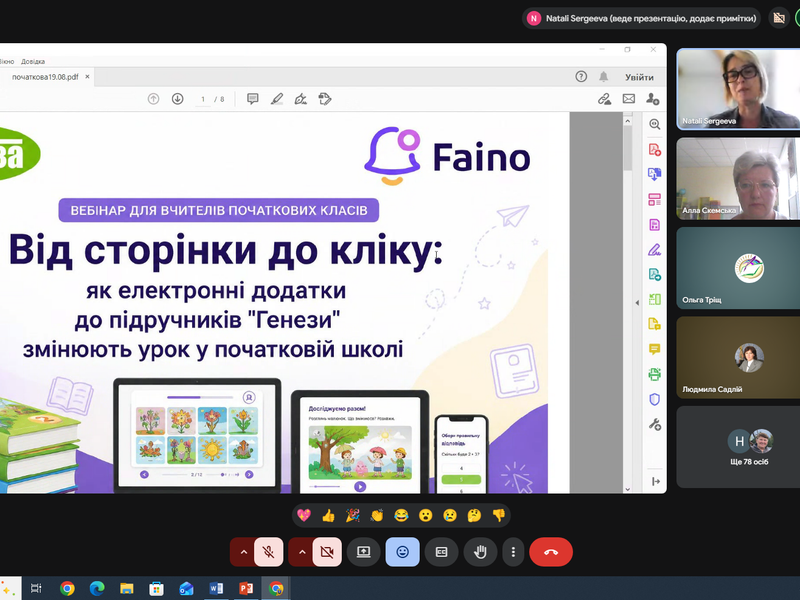Select the add comment note tool
Image resolution: width=800 pixels, height=600 pixels.
[x=253, y=99]
